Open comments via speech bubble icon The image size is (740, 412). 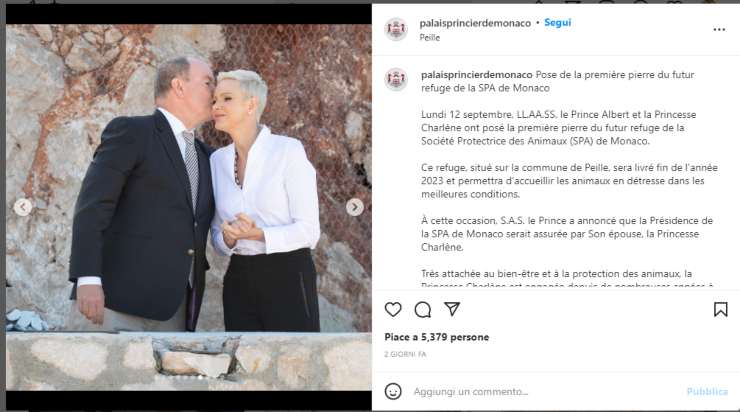pyautogui.click(x=422, y=310)
